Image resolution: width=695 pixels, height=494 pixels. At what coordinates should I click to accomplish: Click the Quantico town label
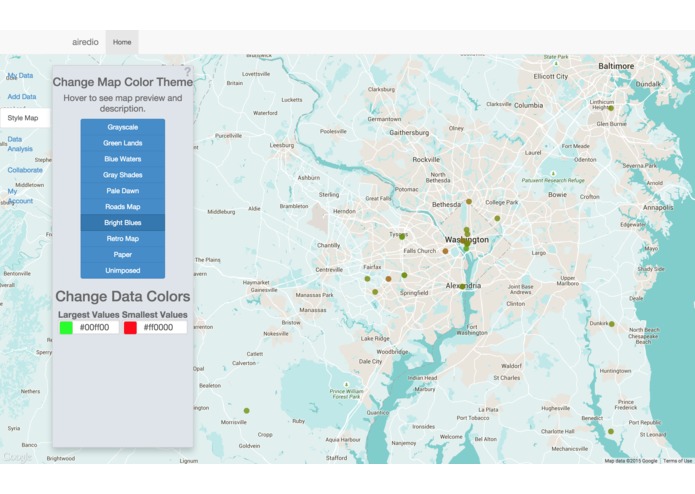pos(377,412)
